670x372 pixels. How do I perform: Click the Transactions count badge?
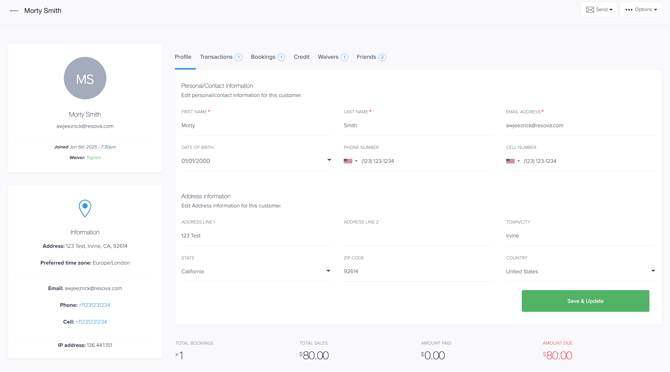pyautogui.click(x=238, y=57)
